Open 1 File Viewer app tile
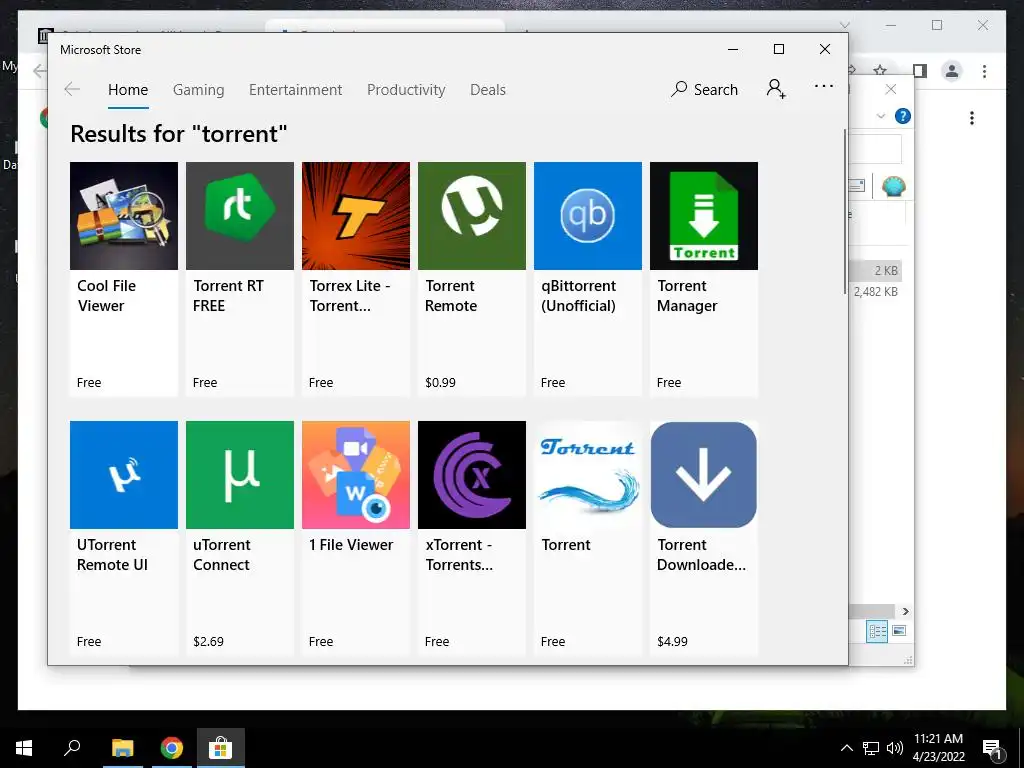The image size is (1024, 768). tap(356, 537)
